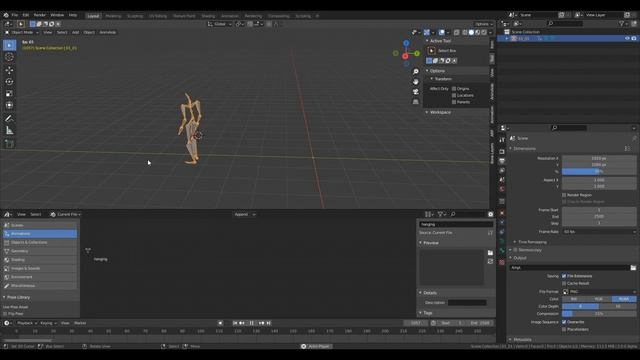
Task: Click the asset browser settings gear icon
Action: tap(491, 214)
